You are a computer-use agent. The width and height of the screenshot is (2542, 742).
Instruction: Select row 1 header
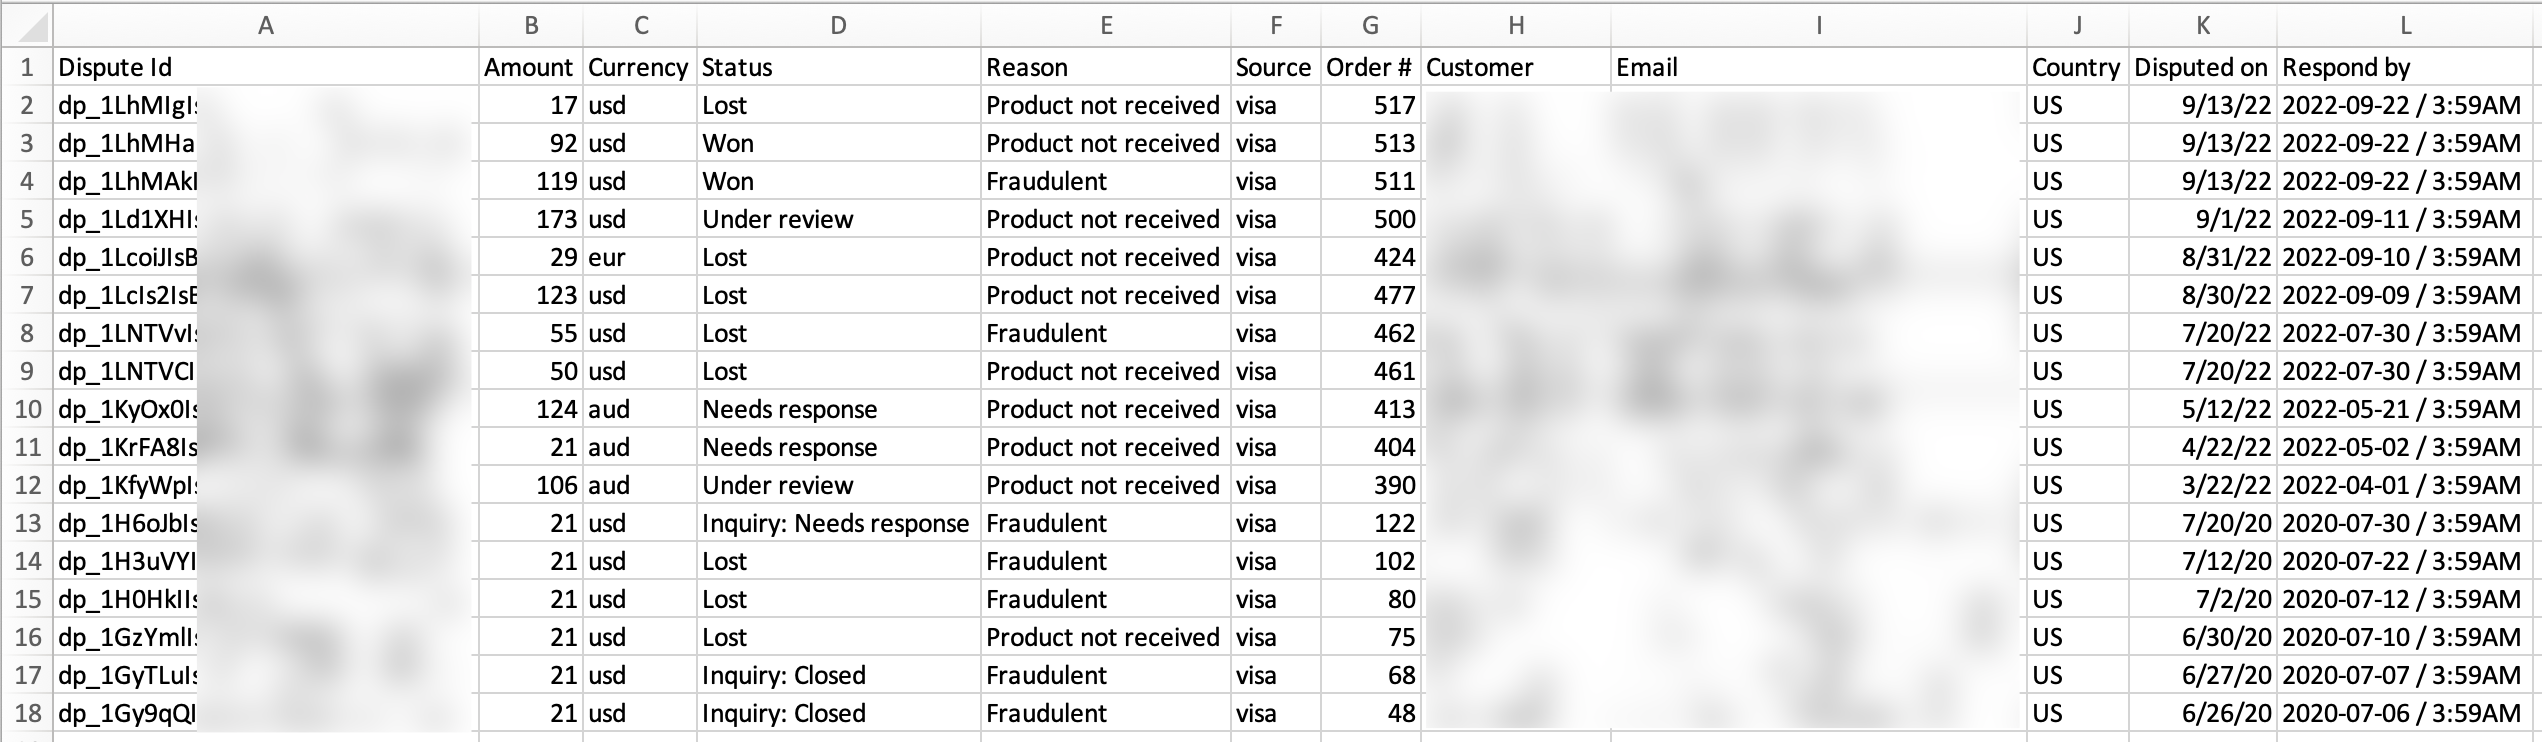(x=27, y=67)
